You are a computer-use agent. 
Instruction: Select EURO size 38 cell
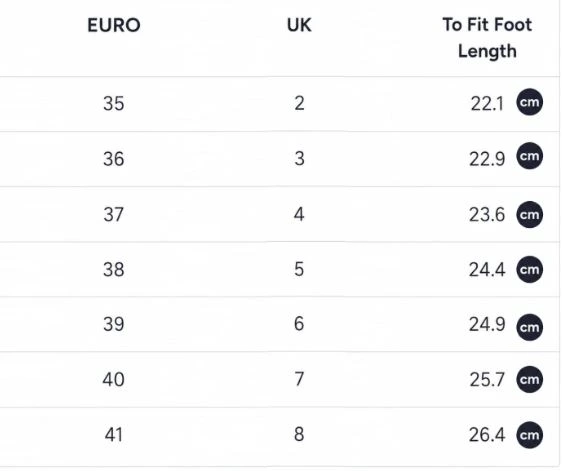click(x=114, y=270)
